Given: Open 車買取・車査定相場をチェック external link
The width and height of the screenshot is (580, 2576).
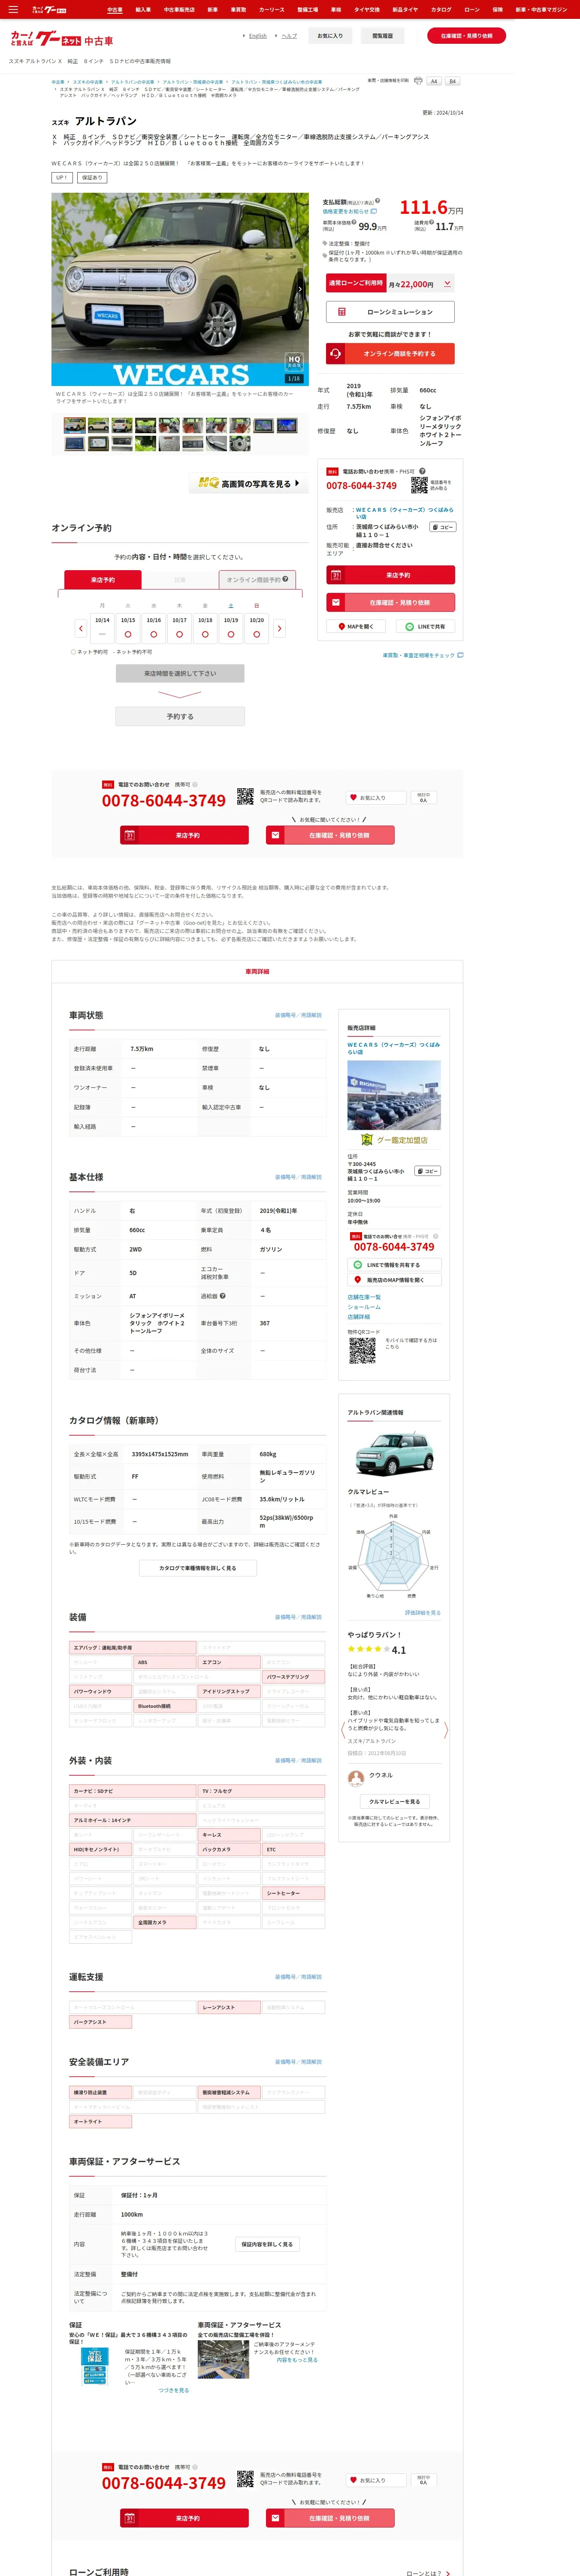Looking at the screenshot, I should pos(423,655).
